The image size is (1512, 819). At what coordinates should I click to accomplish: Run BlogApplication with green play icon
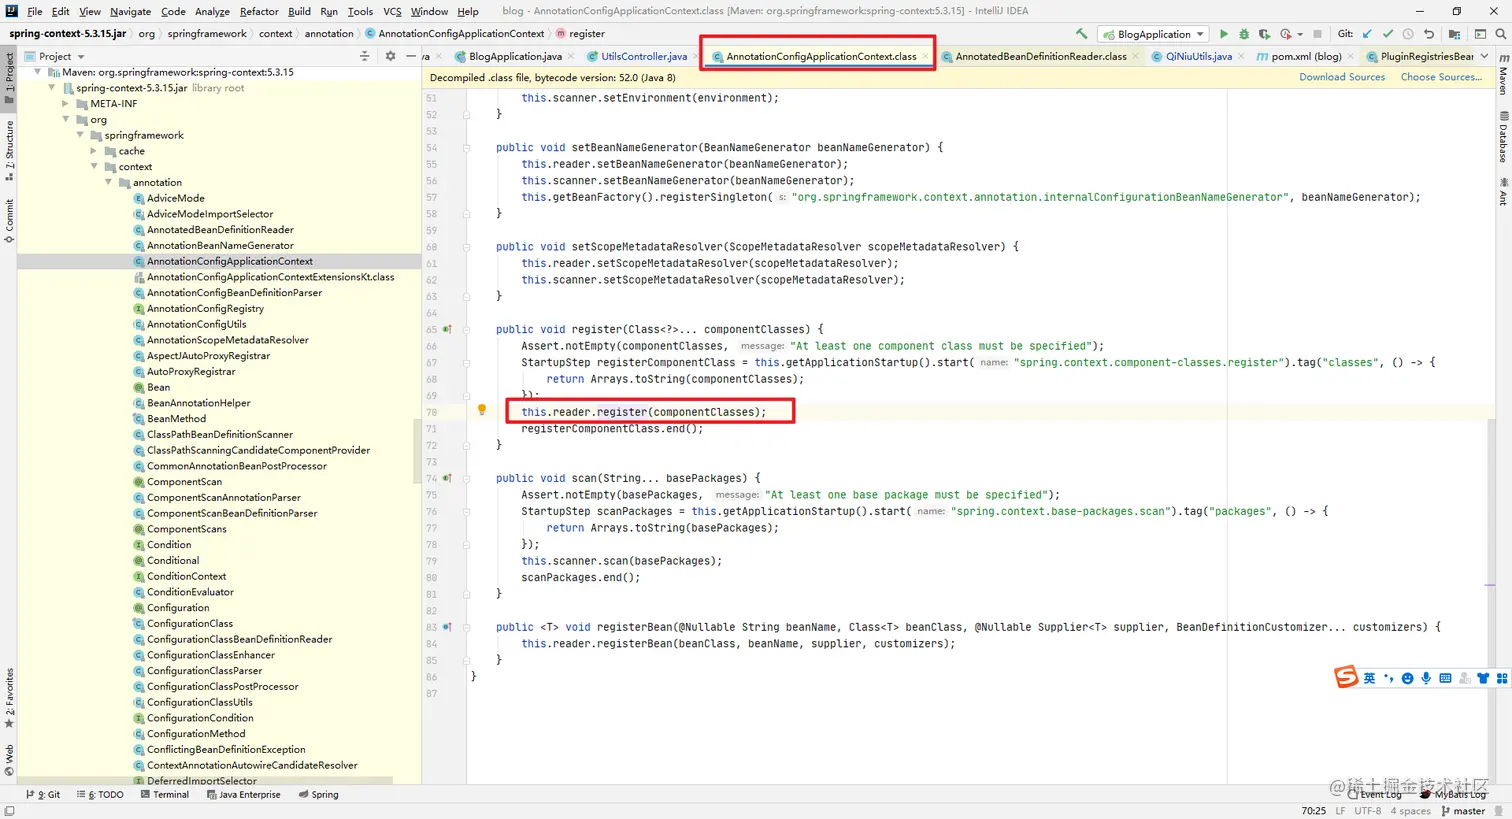(1223, 34)
